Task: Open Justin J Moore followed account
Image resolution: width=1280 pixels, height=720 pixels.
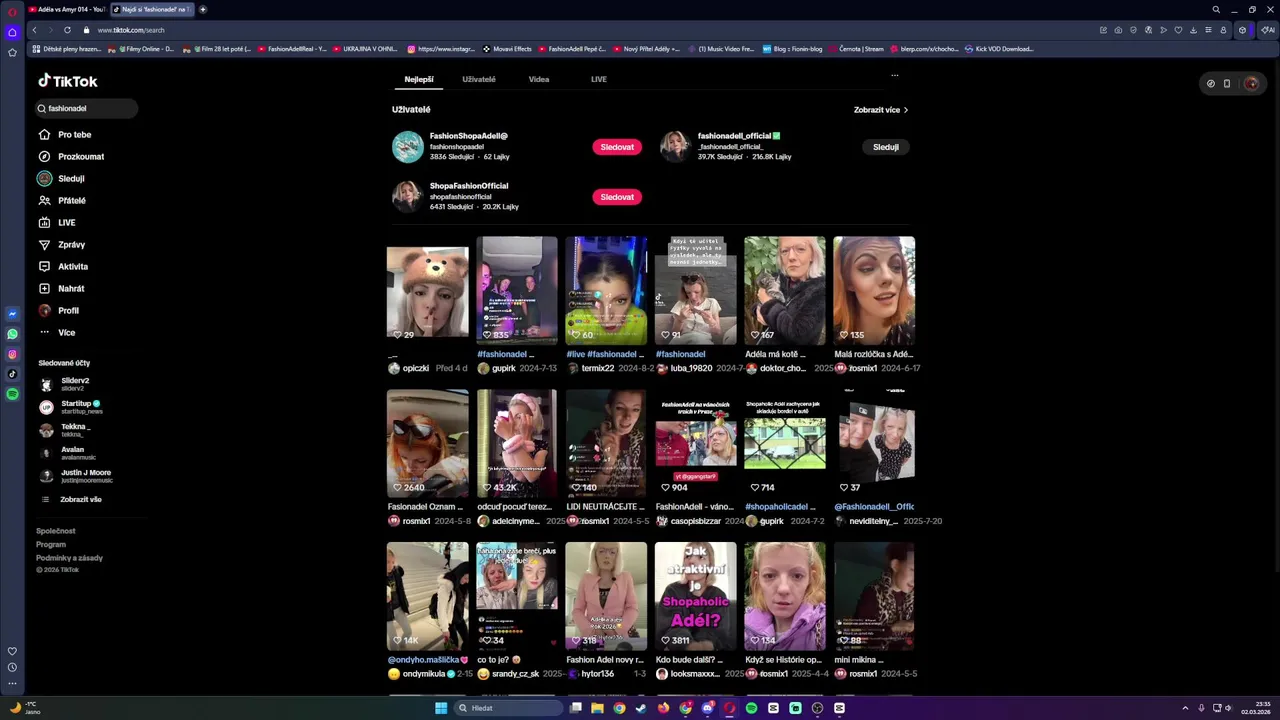Action: [x=78, y=476]
